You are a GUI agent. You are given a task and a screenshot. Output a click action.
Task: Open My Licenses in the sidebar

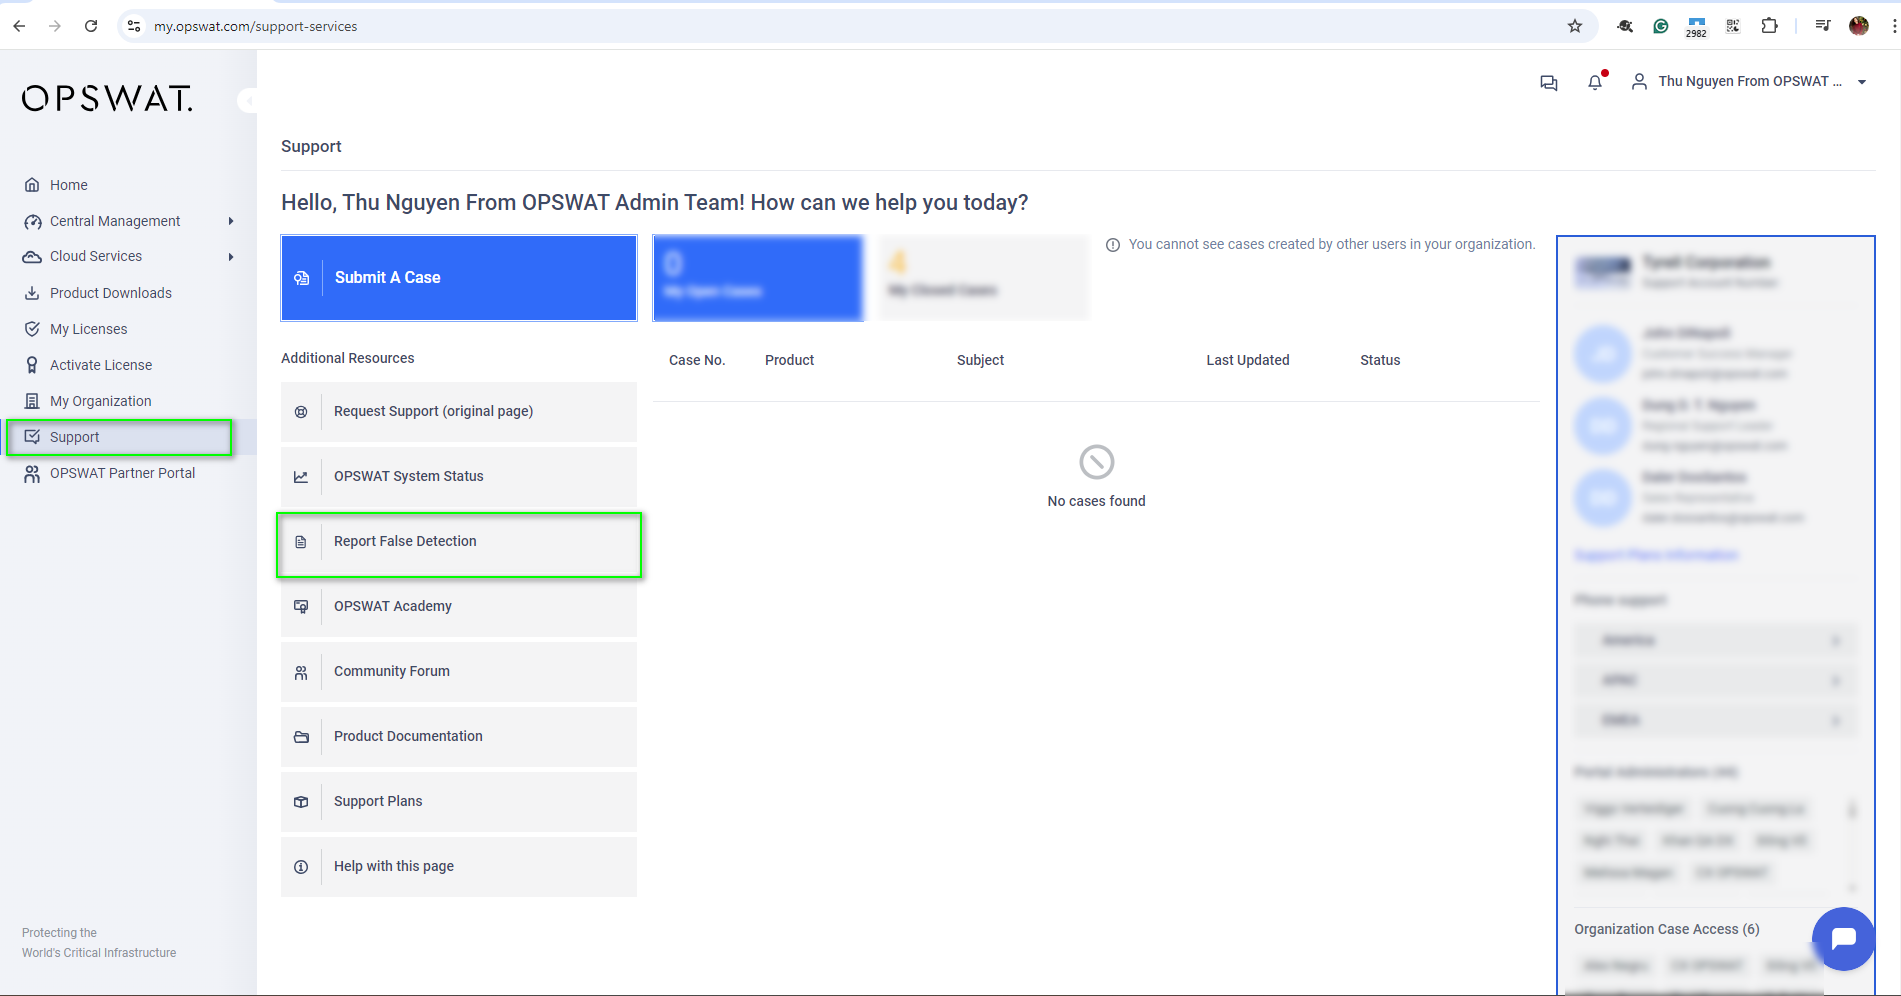click(88, 329)
